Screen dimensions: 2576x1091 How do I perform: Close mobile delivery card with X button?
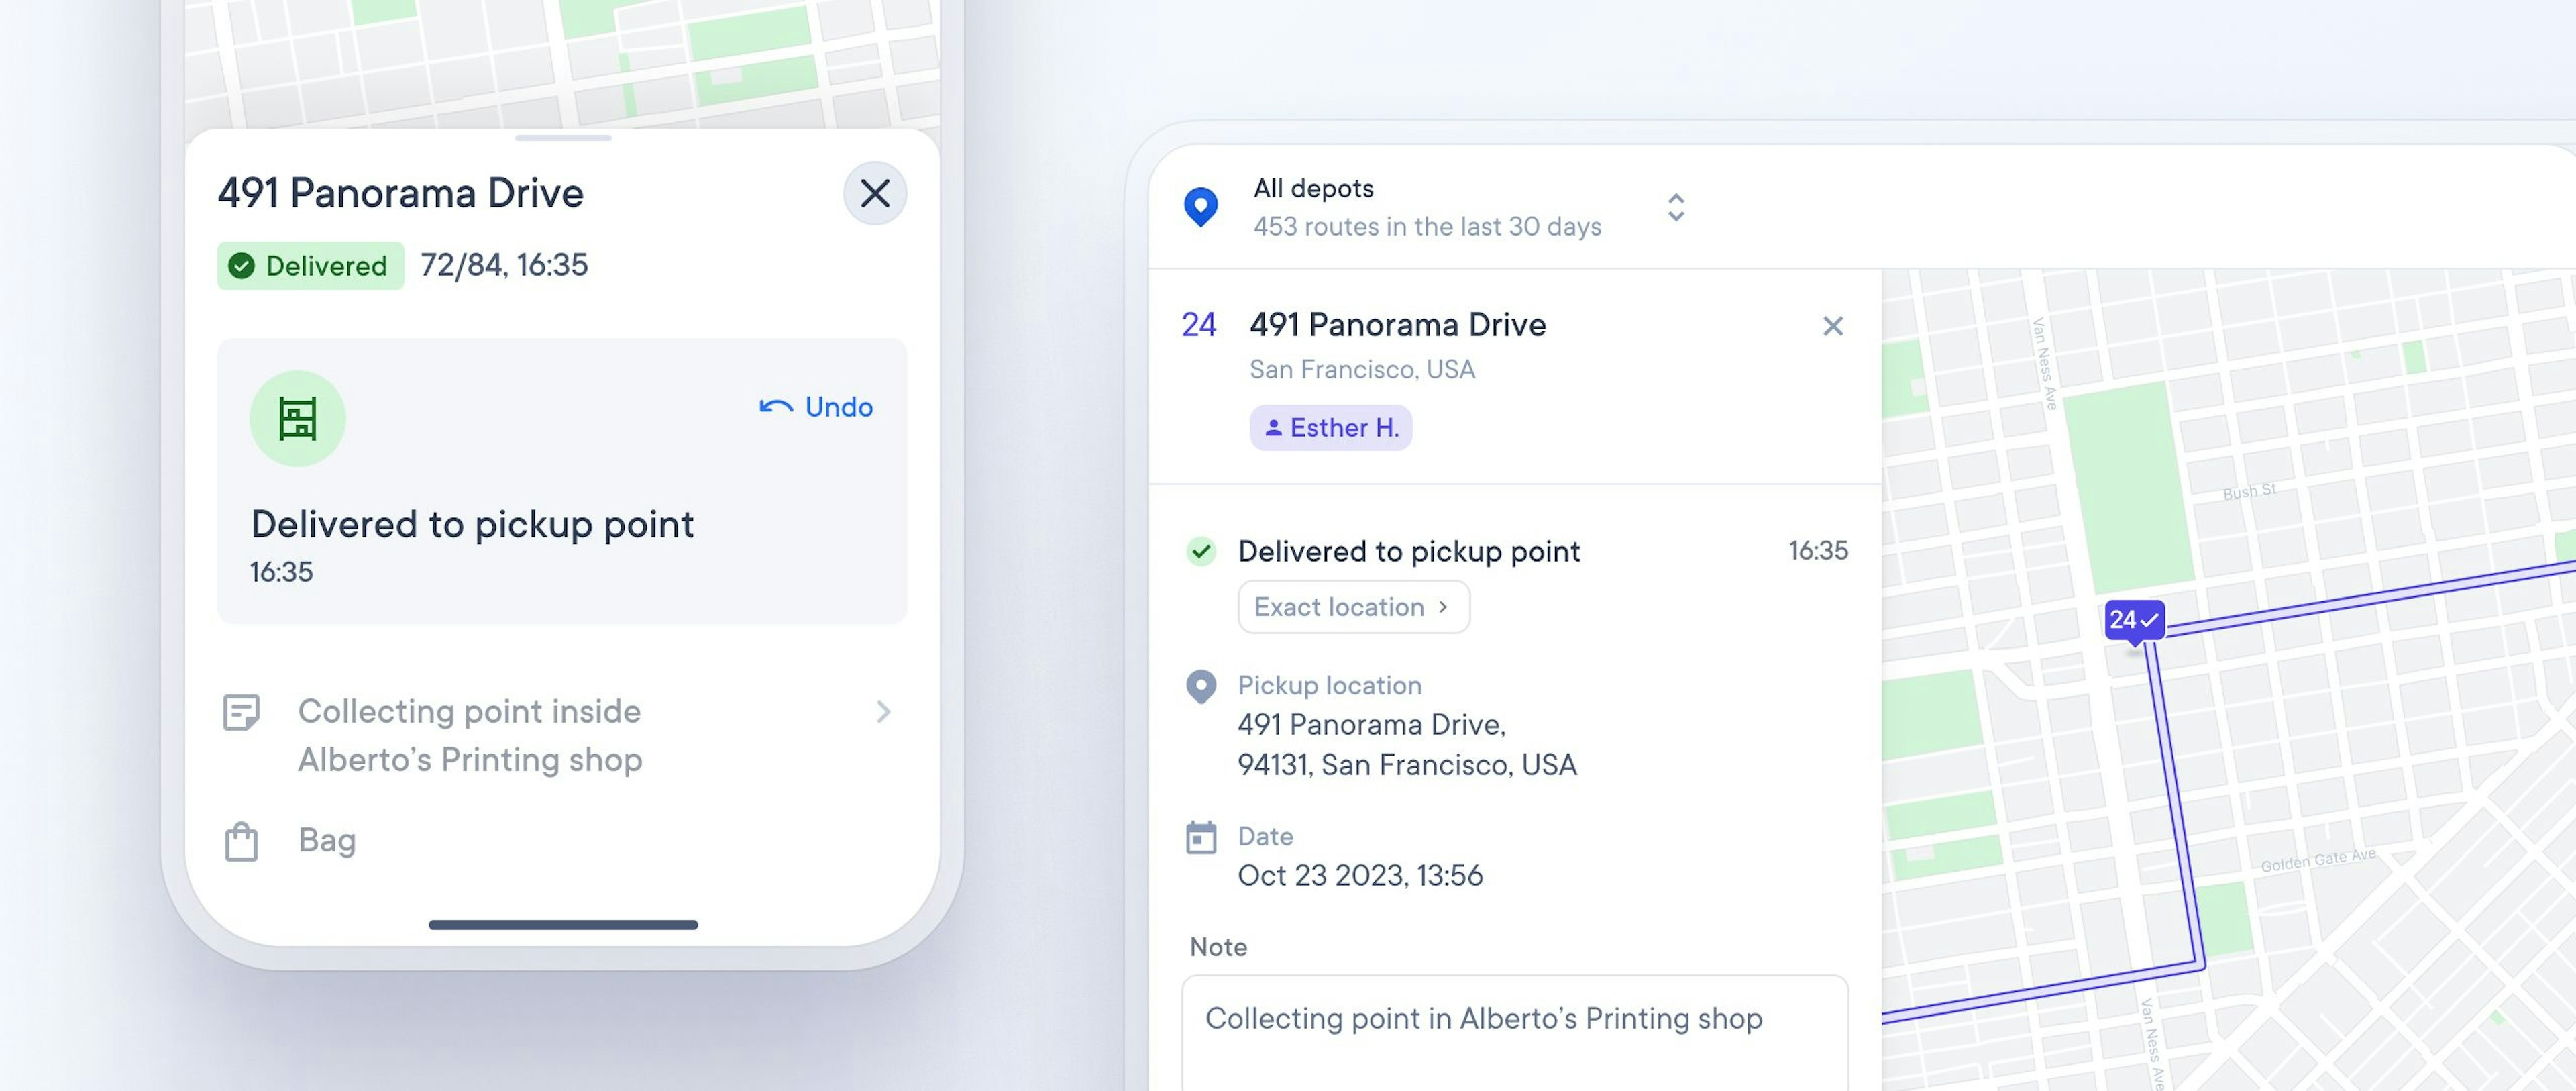pos(874,193)
